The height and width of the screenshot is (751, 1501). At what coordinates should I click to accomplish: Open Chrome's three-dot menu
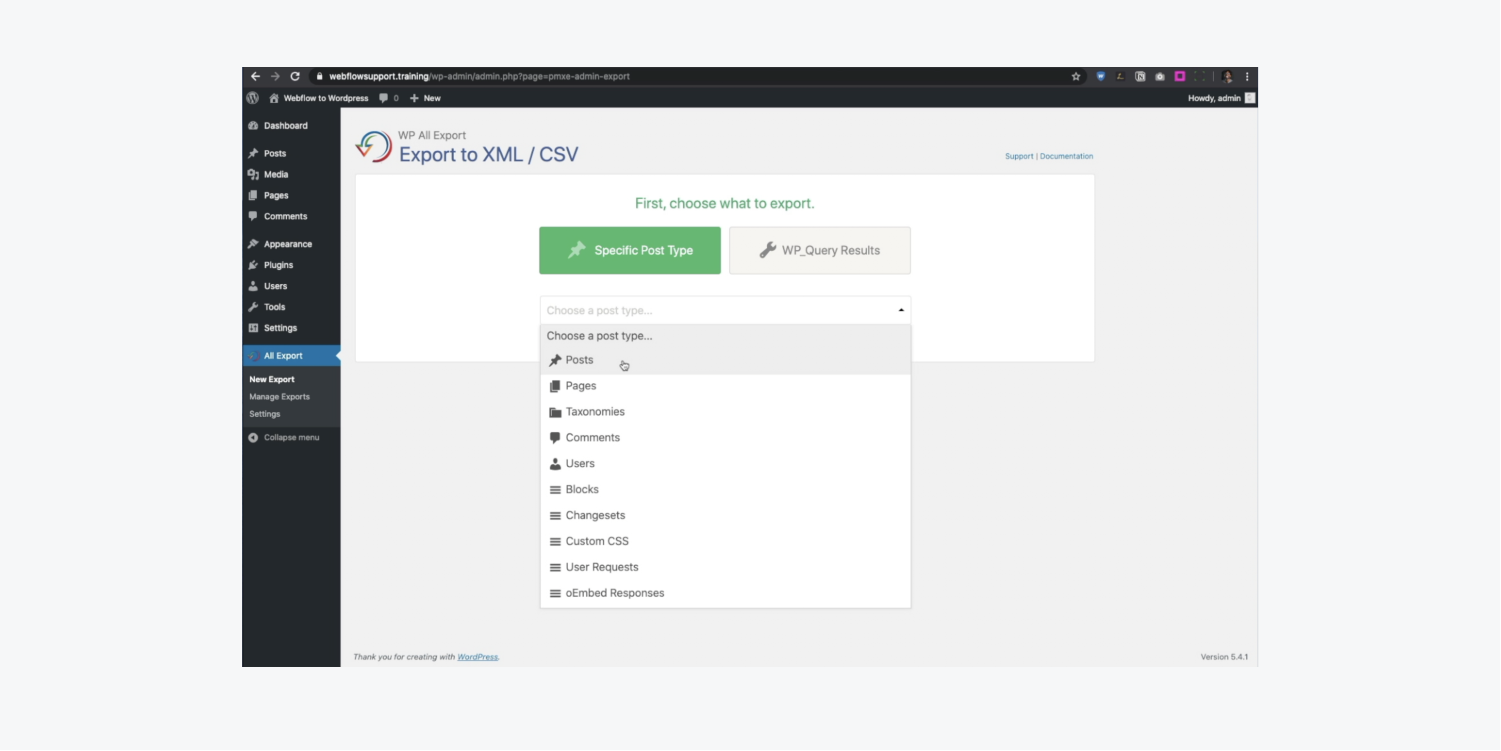1247,76
